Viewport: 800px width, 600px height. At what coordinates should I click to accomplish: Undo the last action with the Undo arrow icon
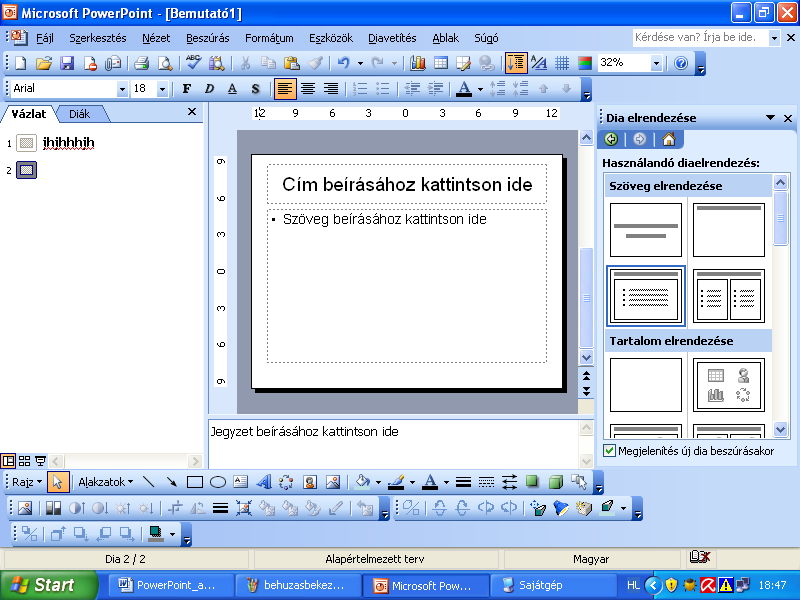(344, 63)
